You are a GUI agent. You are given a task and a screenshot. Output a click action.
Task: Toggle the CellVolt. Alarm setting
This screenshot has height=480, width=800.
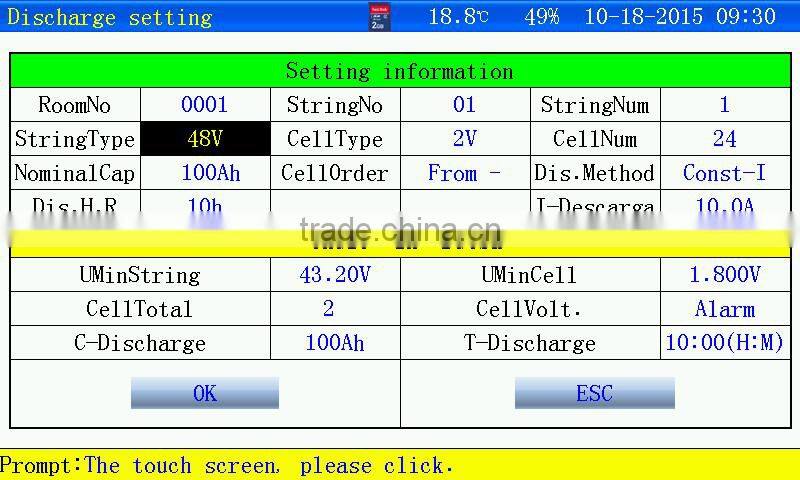tap(725, 309)
